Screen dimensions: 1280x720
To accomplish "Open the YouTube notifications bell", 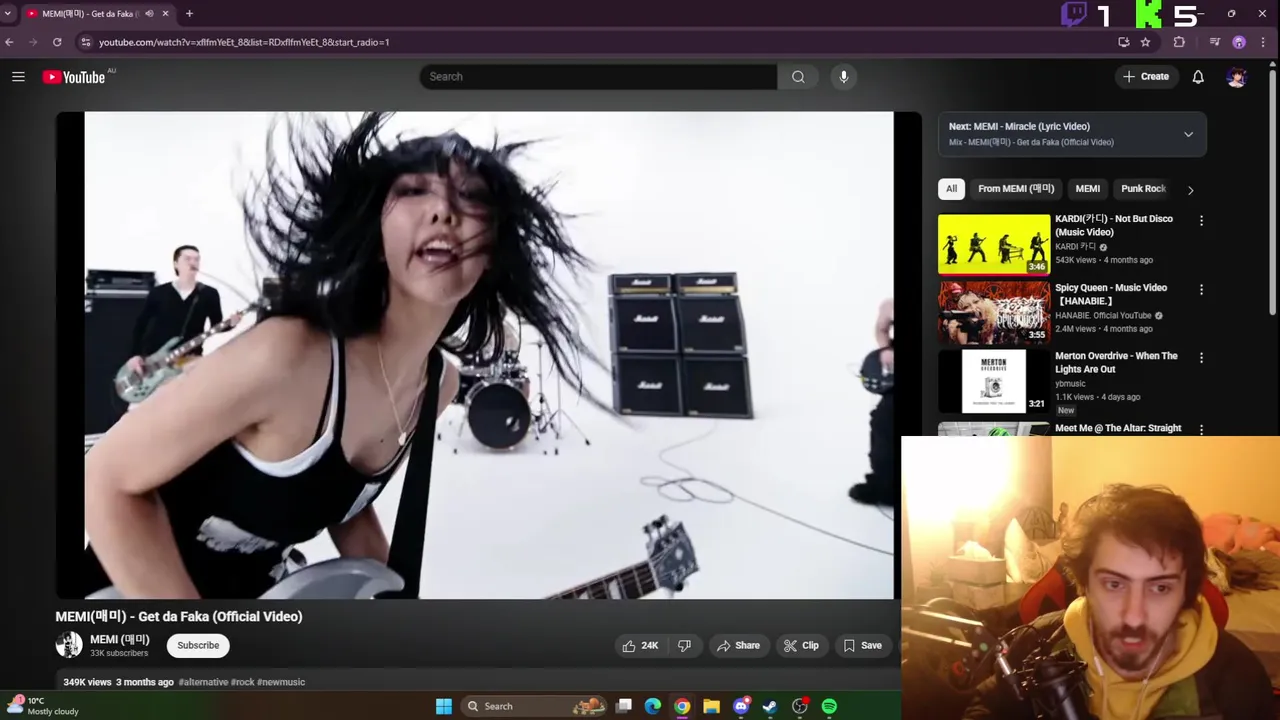I will (x=1198, y=77).
